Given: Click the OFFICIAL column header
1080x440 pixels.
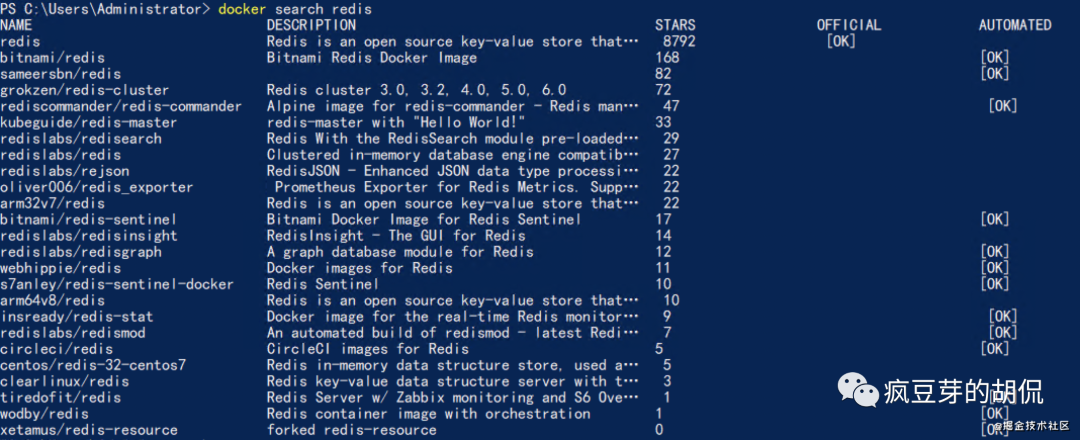Looking at the screenshot, I should coord(848,25).
